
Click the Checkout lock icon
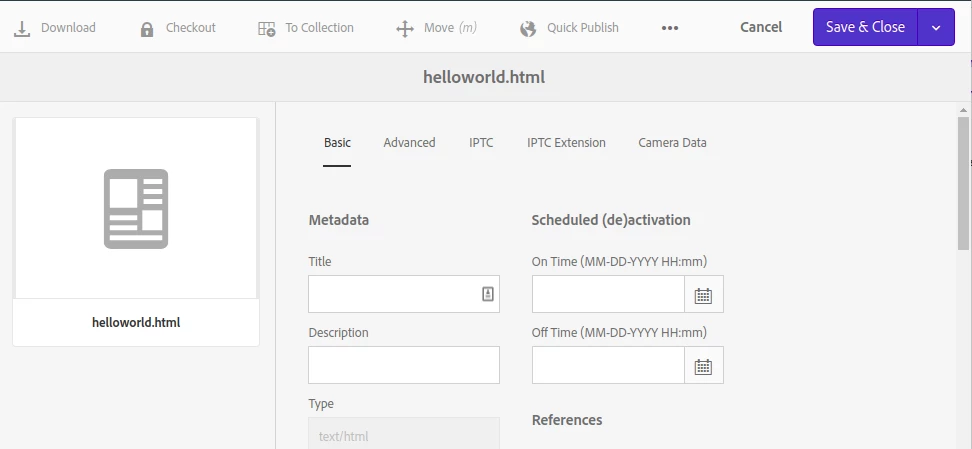147,28
